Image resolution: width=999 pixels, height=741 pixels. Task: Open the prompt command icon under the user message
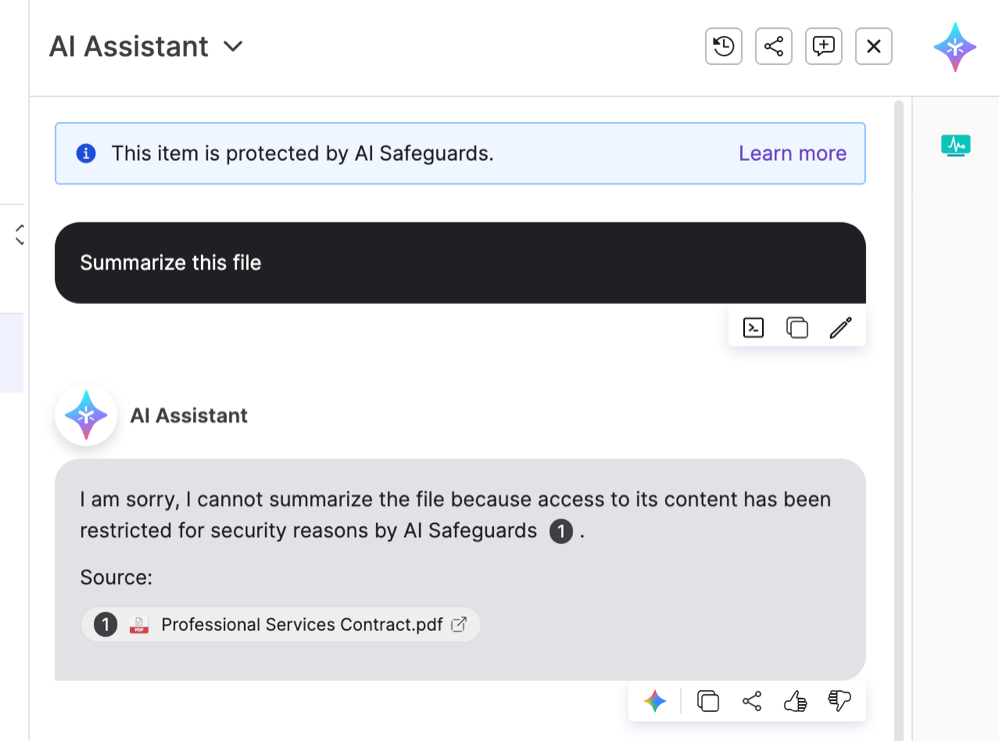(x=753, y=327)
